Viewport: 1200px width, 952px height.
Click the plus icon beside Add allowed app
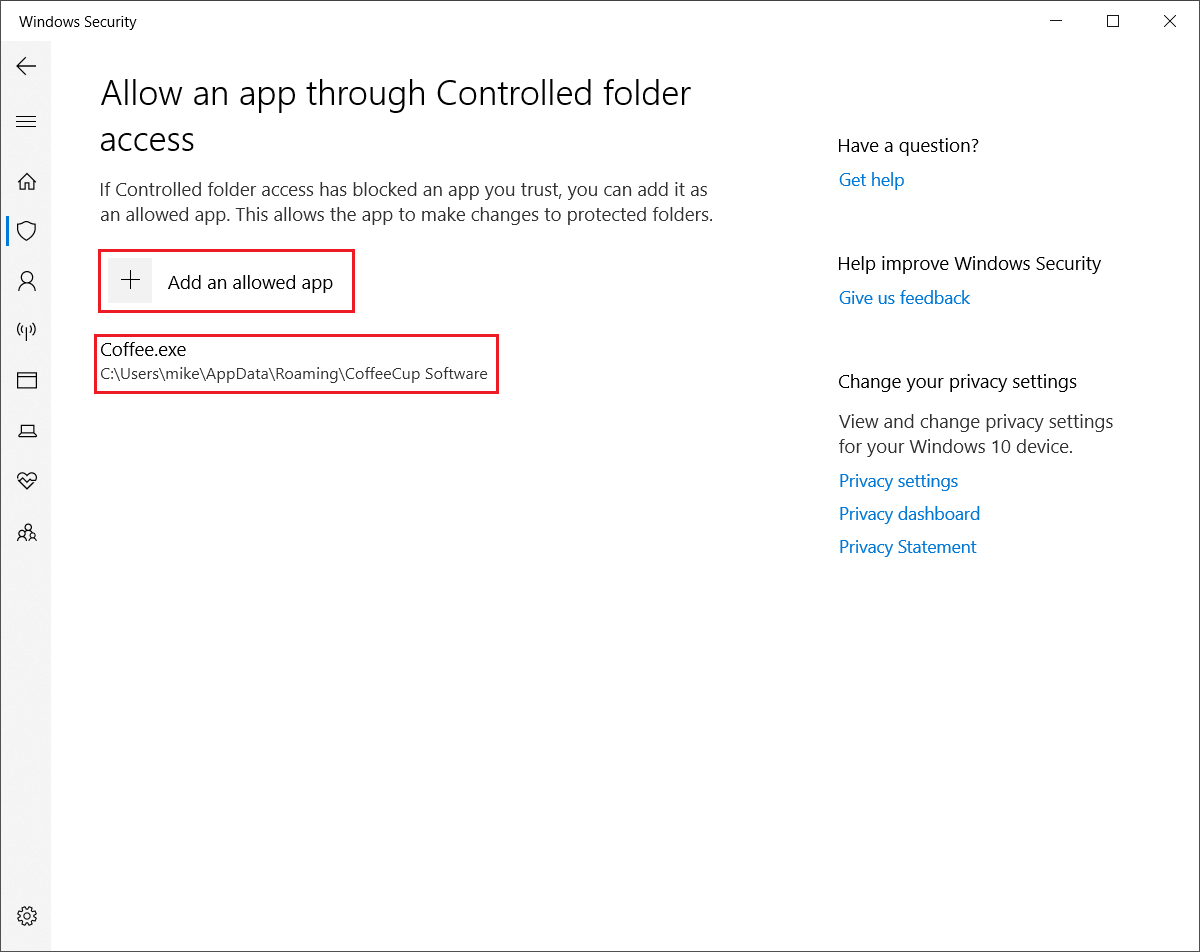130,281
